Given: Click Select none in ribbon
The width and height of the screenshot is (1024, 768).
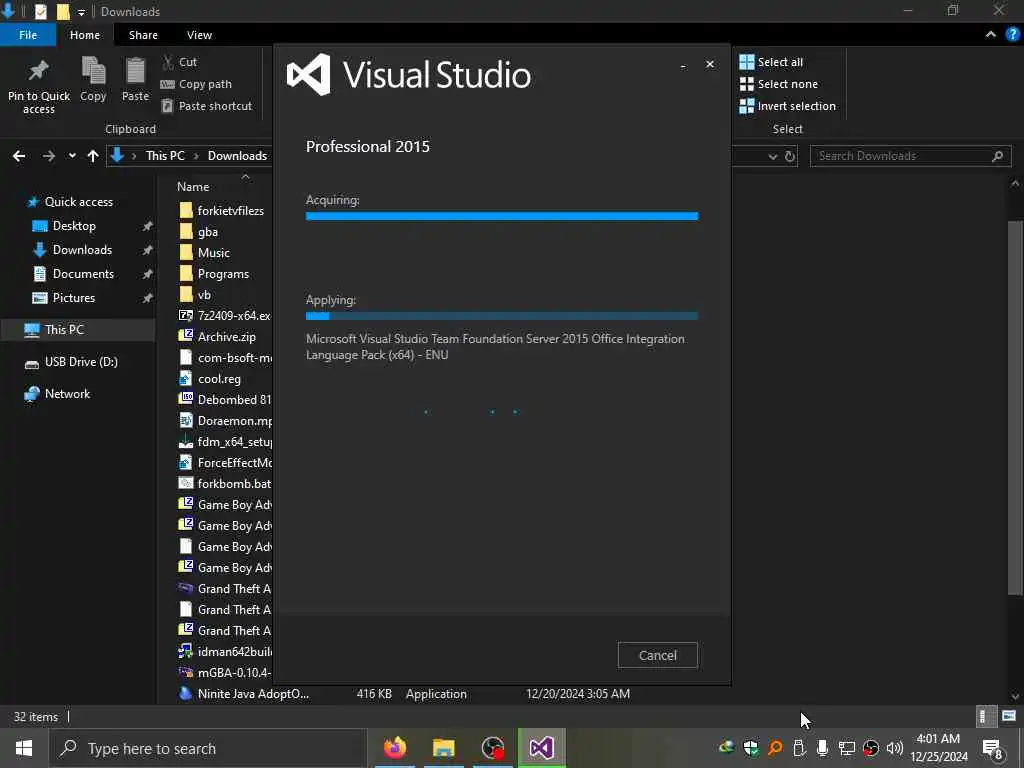Looking at the screenshot, I should (778, 84).
